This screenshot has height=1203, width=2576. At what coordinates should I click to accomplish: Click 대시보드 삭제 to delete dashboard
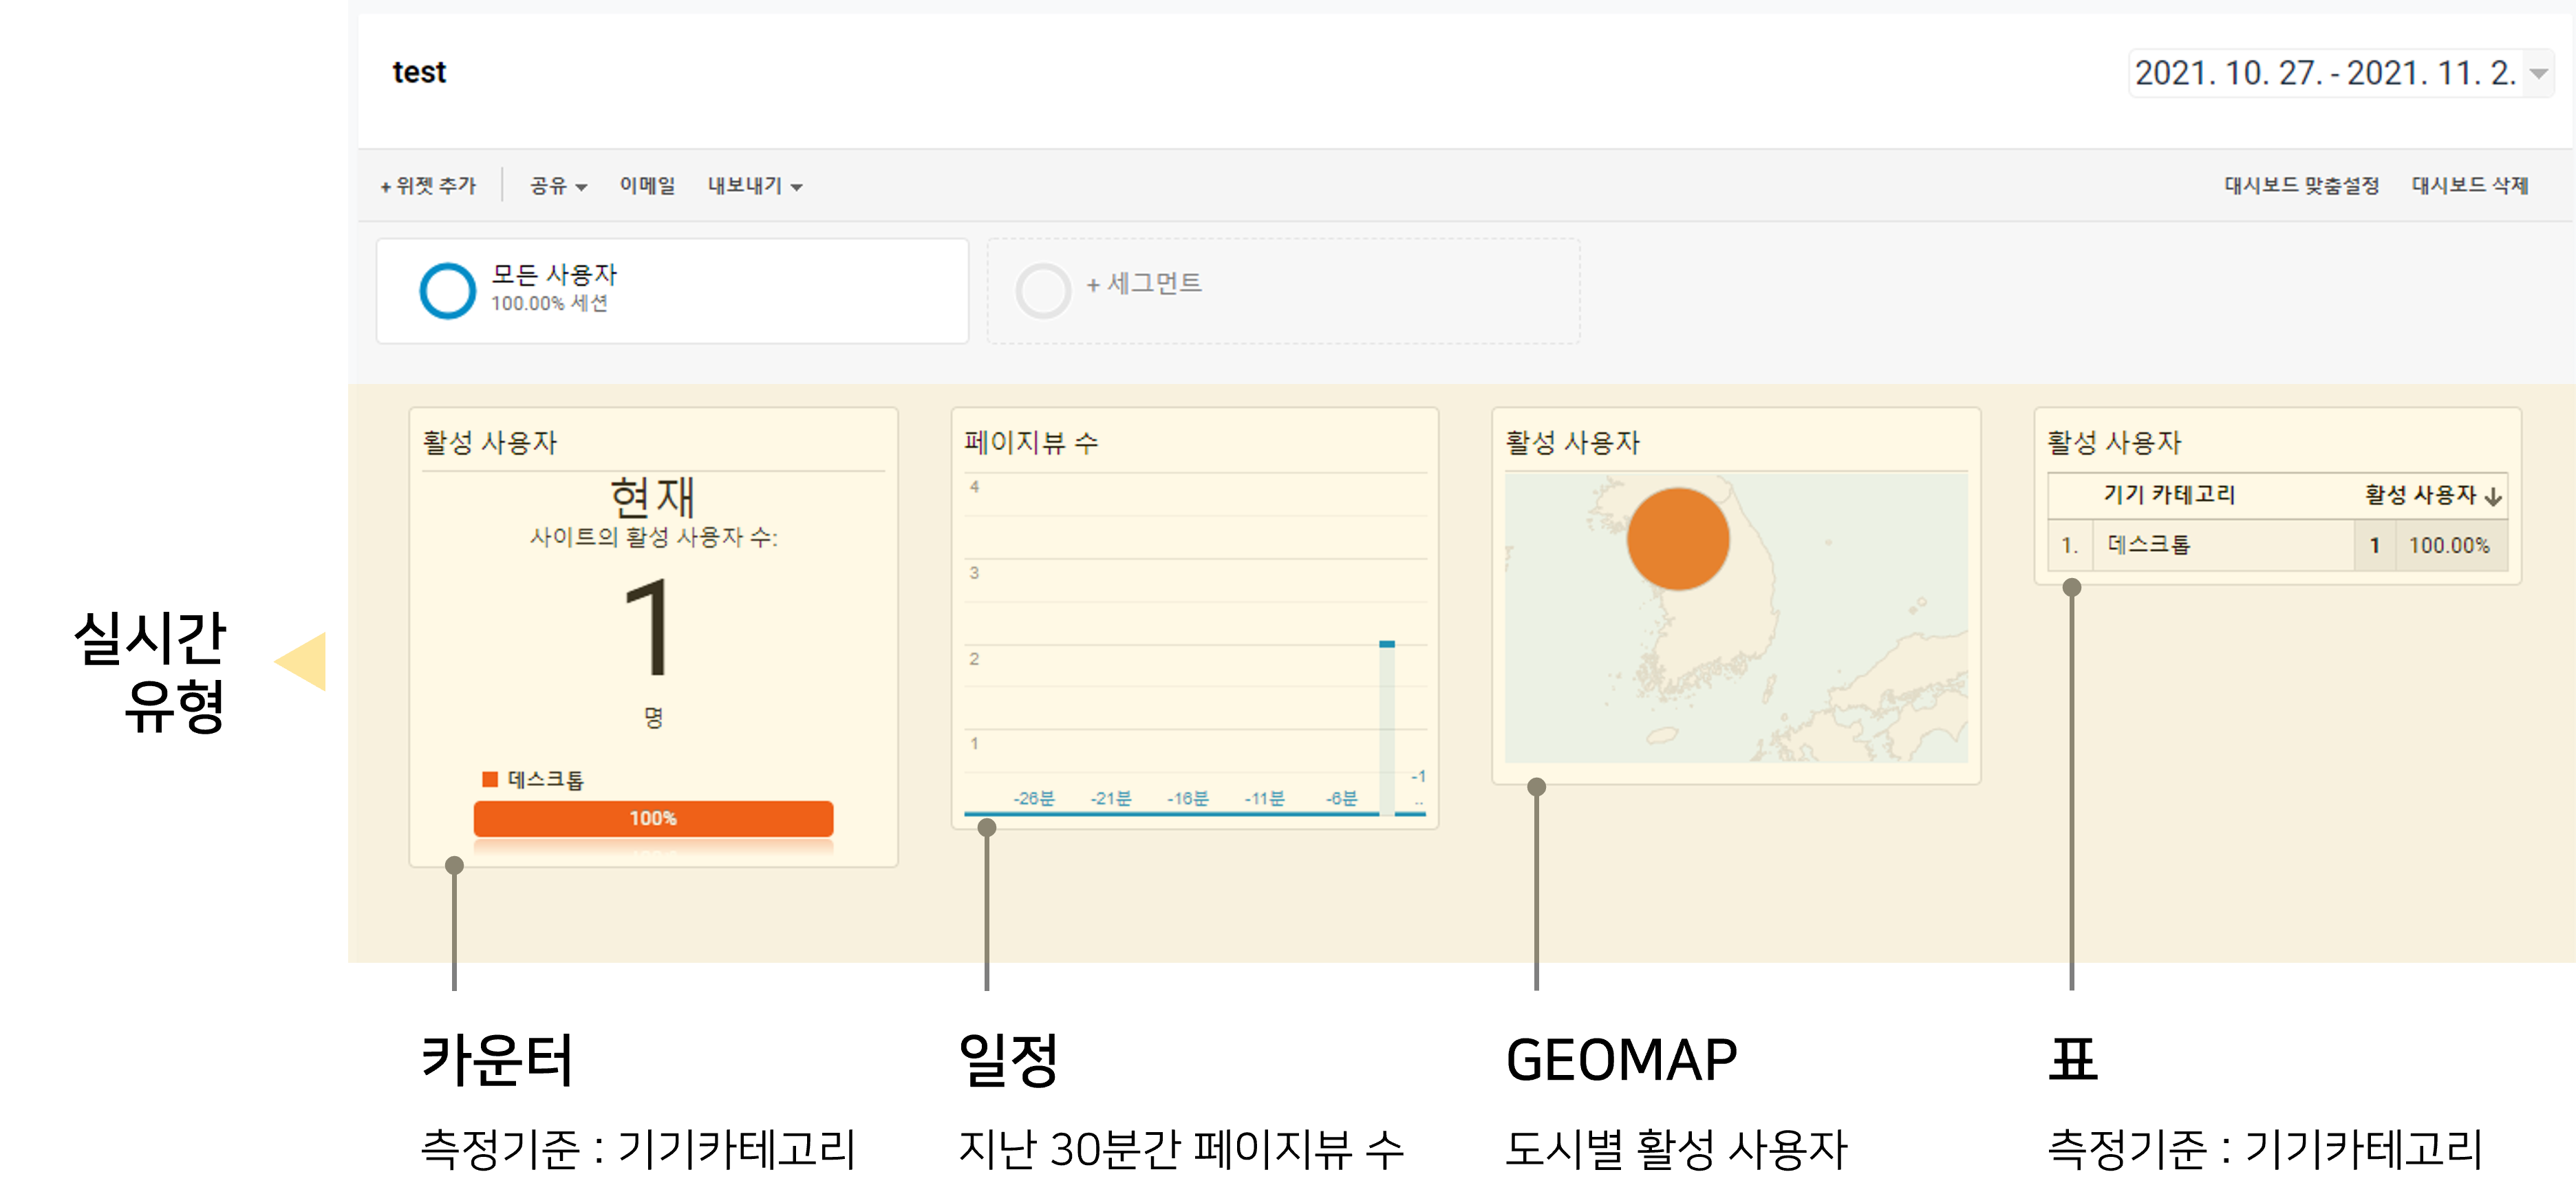click(x=2469, y=186)
